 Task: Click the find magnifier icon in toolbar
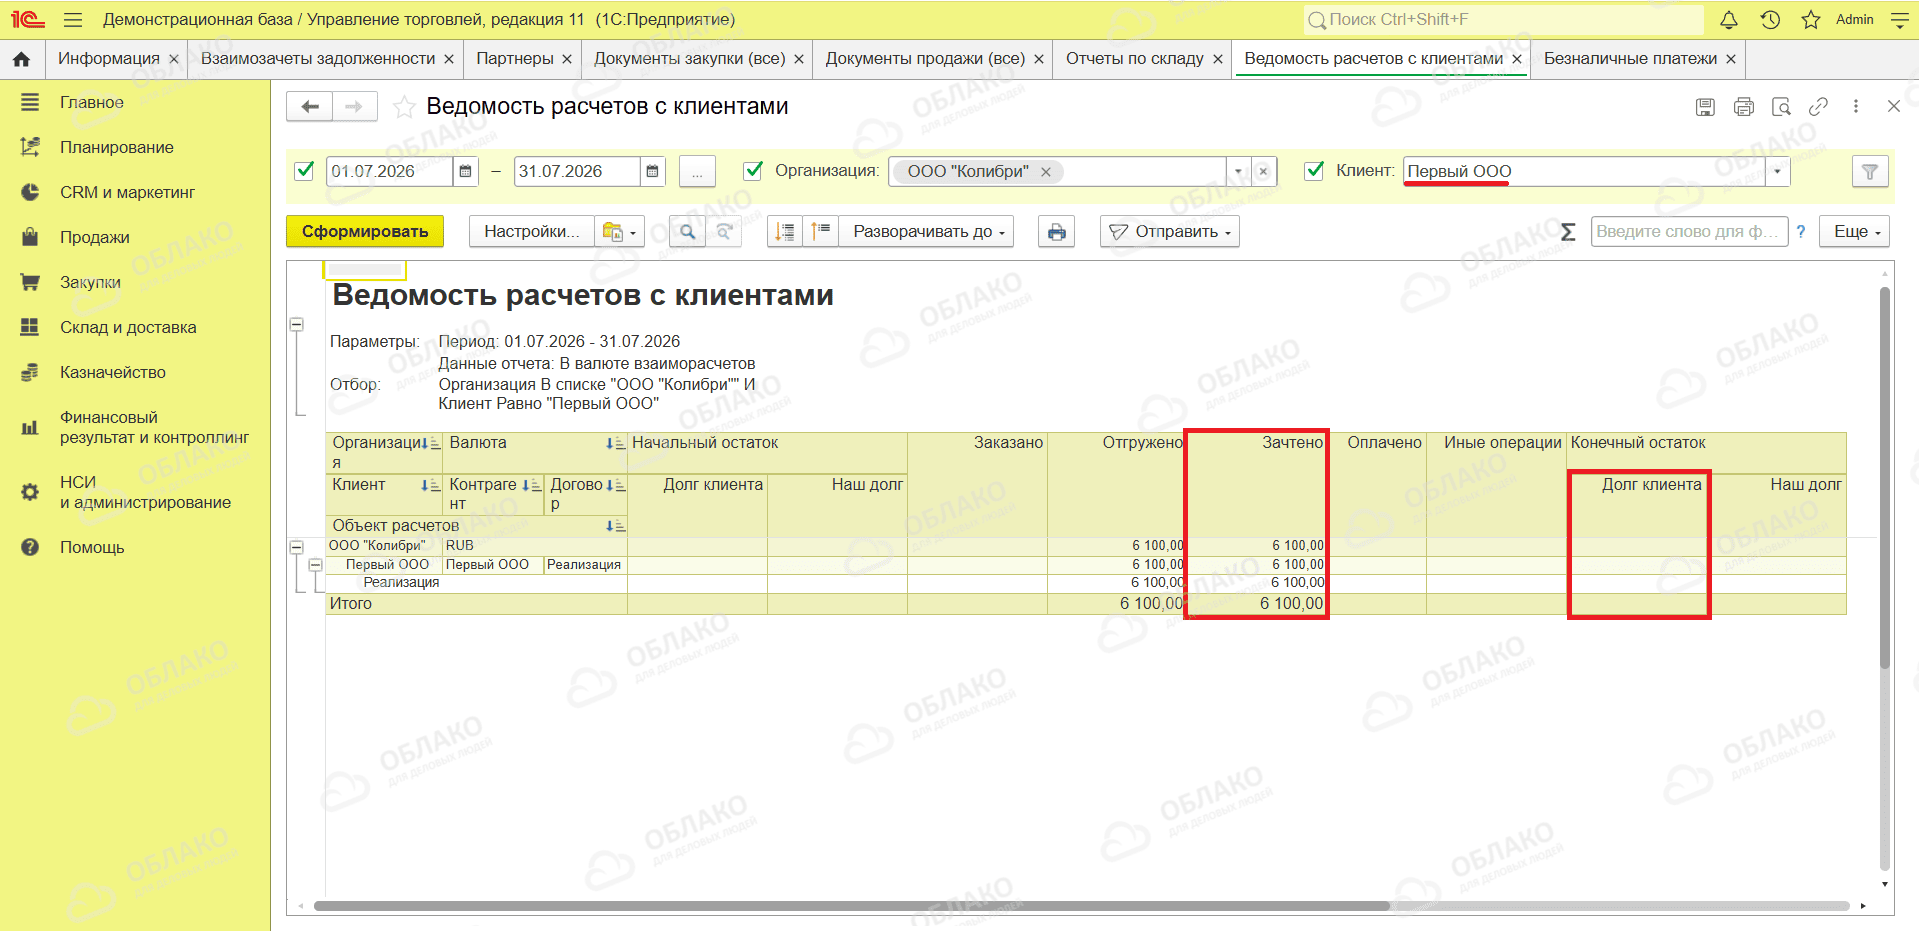pos(687,232)
